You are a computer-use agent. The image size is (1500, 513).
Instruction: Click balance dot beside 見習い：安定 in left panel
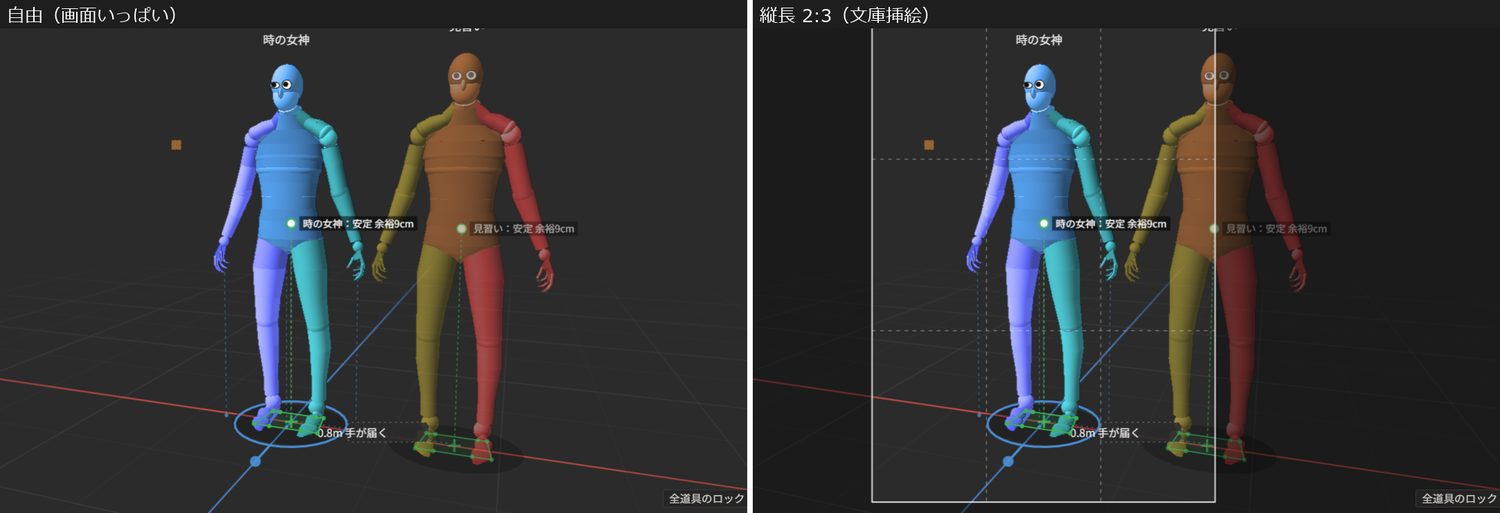[x=461, y=229]
